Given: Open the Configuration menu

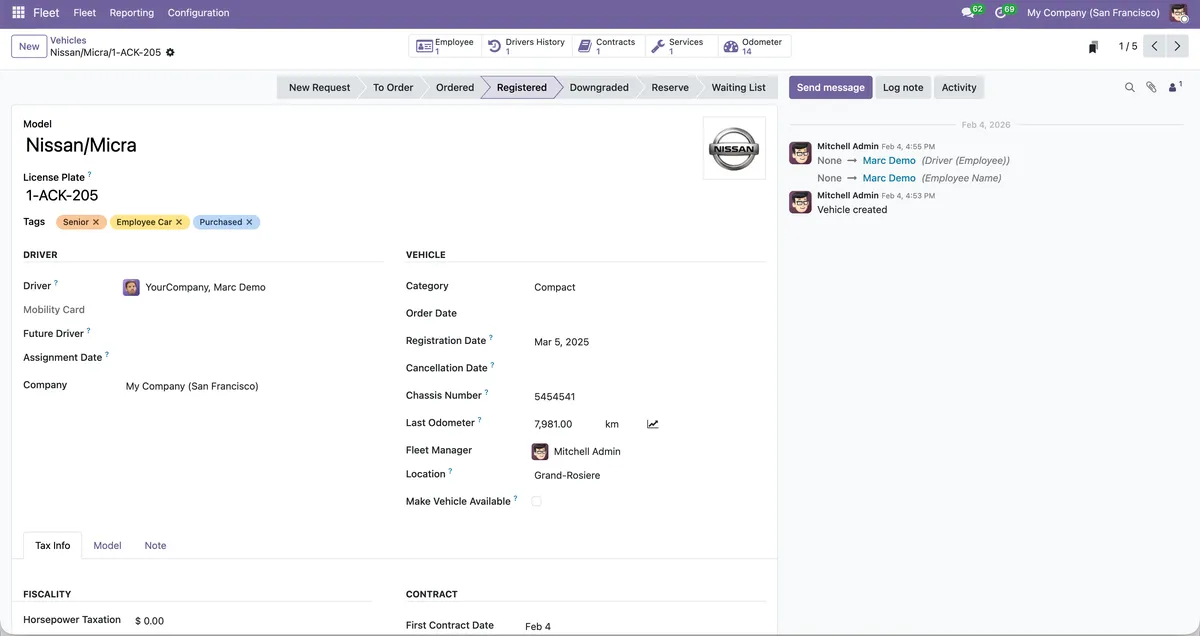Looking at the screenshot, I should coord(198,13).
